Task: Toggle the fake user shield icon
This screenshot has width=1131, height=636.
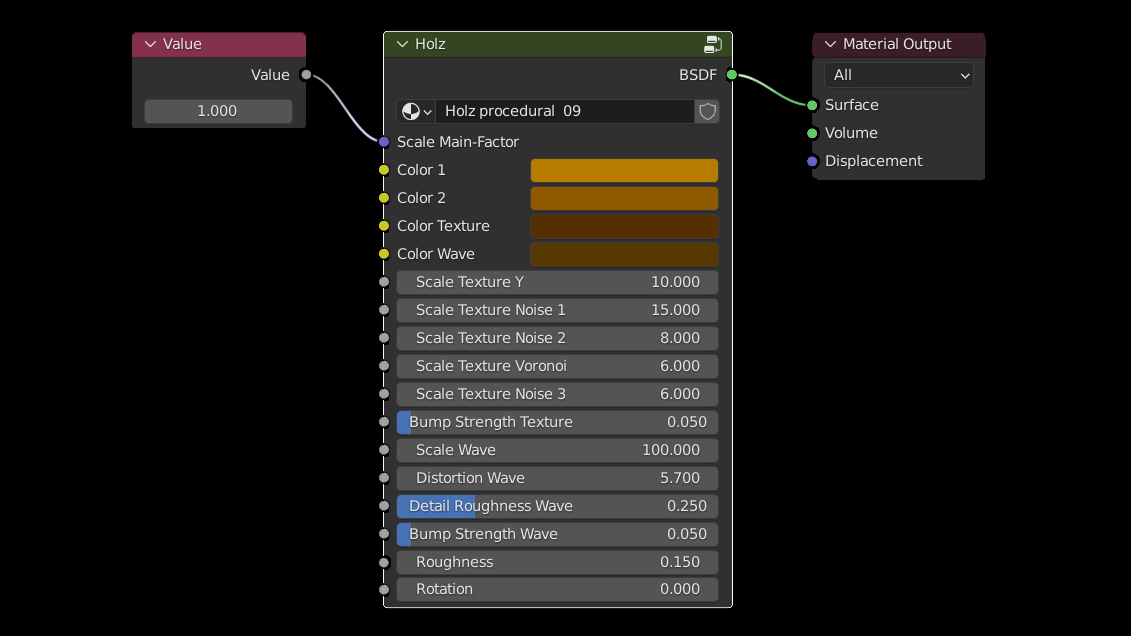Action: (x=707, y=111)
